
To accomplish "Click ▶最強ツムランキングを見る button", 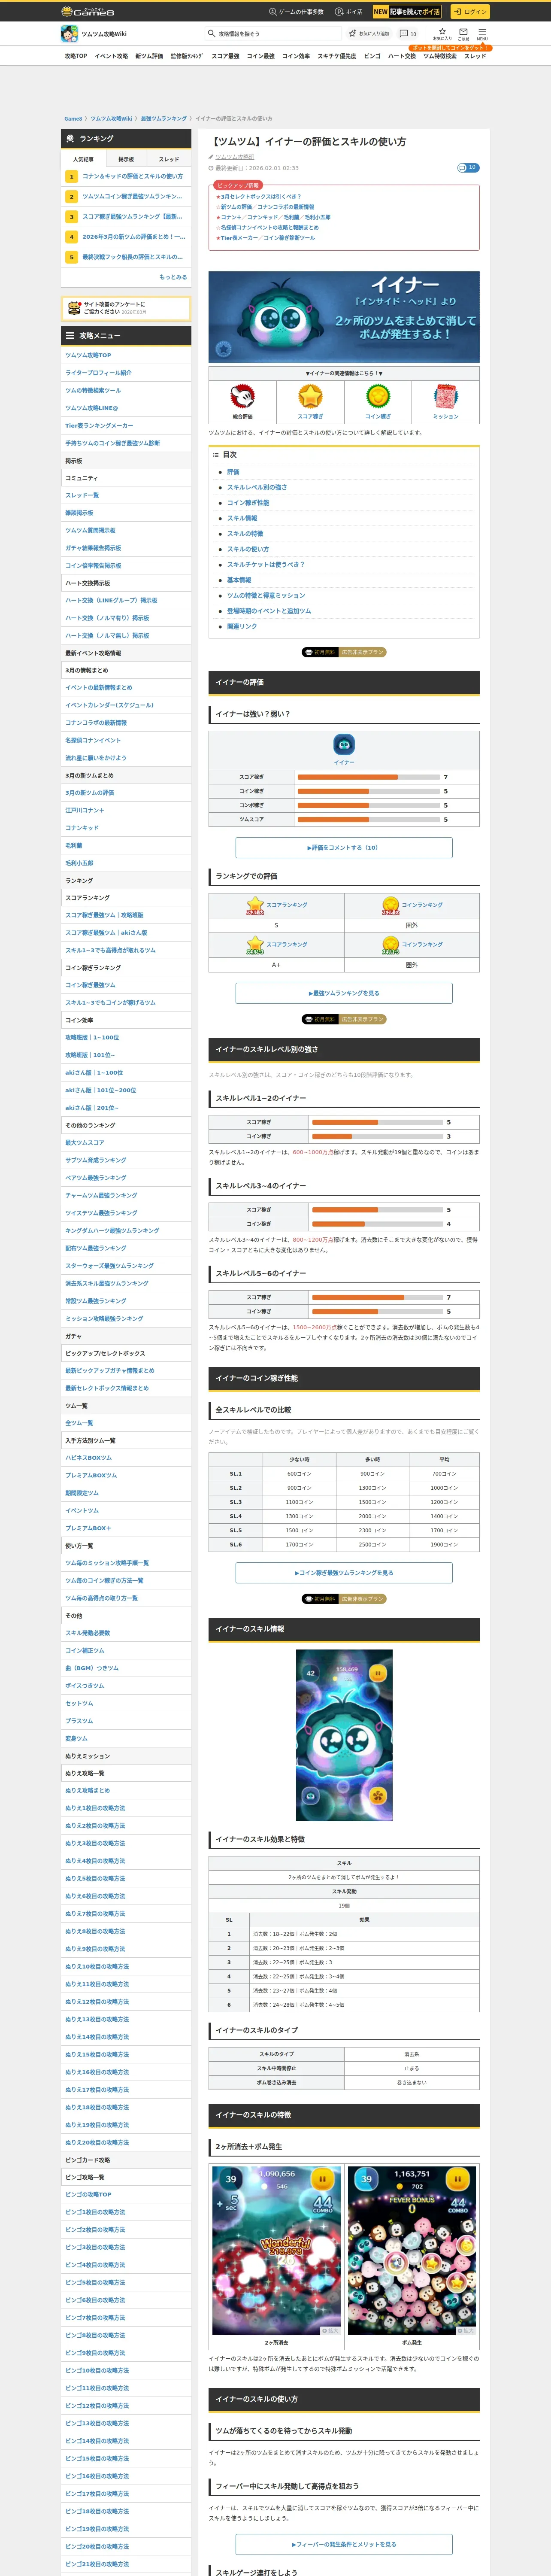I will [344, 993].
